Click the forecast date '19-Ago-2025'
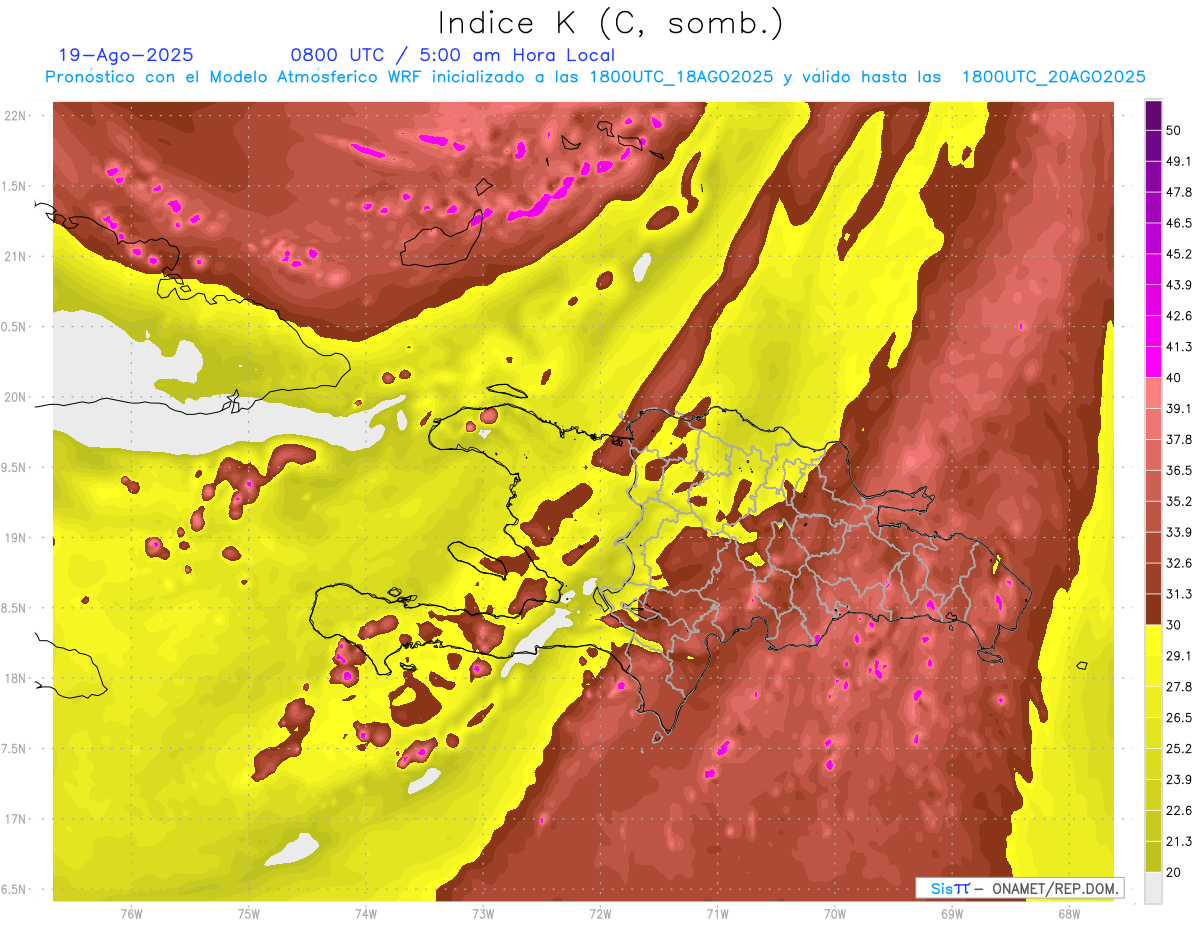The image size is (1200, 927). pos(126,55)
